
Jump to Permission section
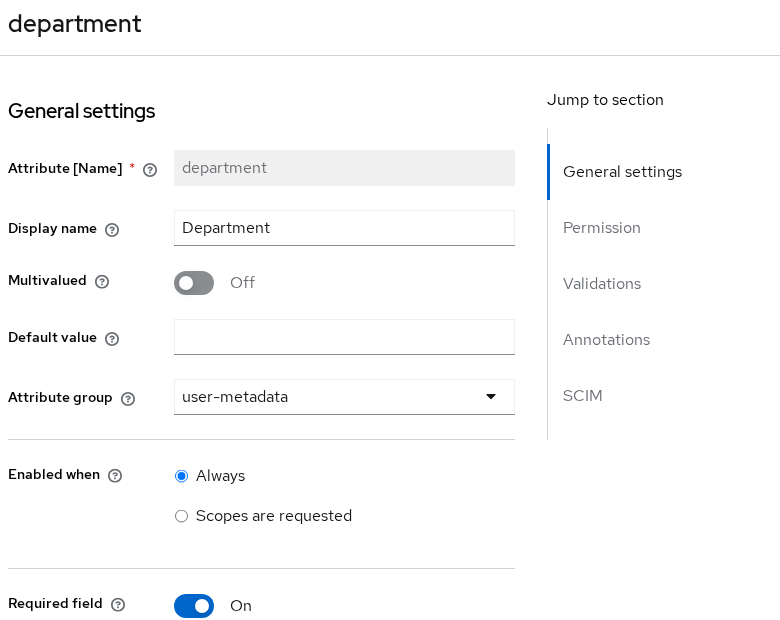(x=601, y=228)
